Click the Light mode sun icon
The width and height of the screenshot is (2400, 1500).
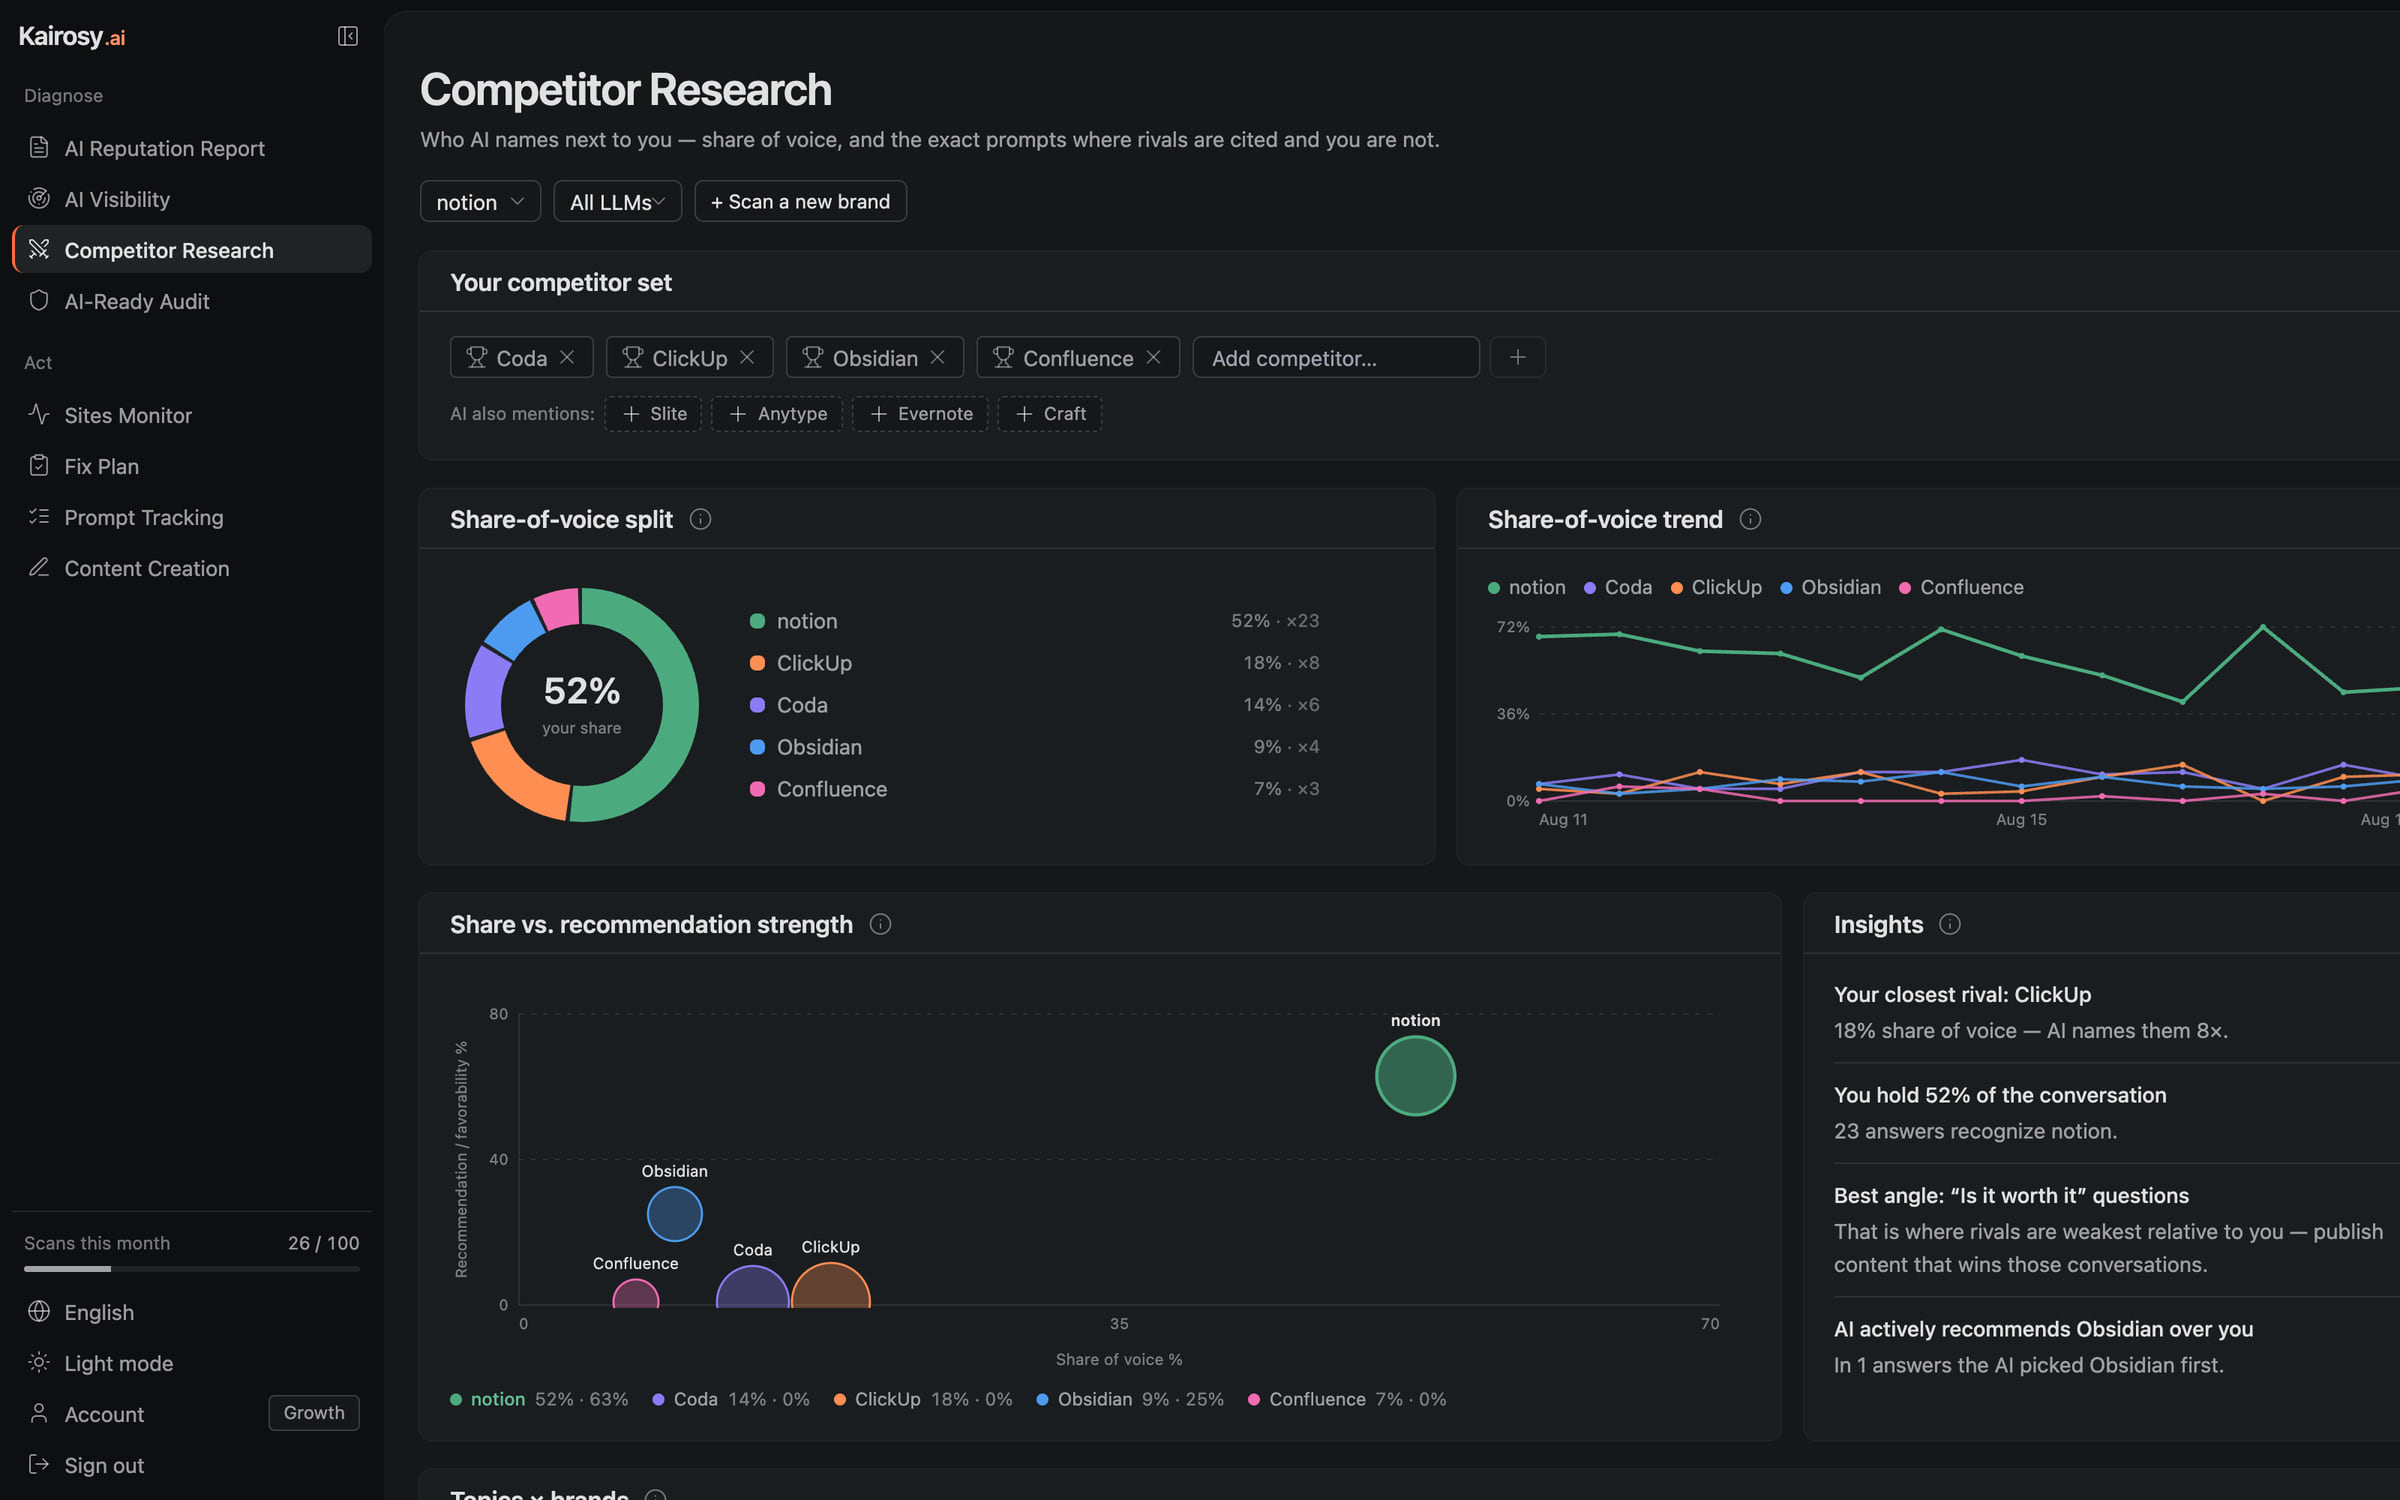(39, 1362)
